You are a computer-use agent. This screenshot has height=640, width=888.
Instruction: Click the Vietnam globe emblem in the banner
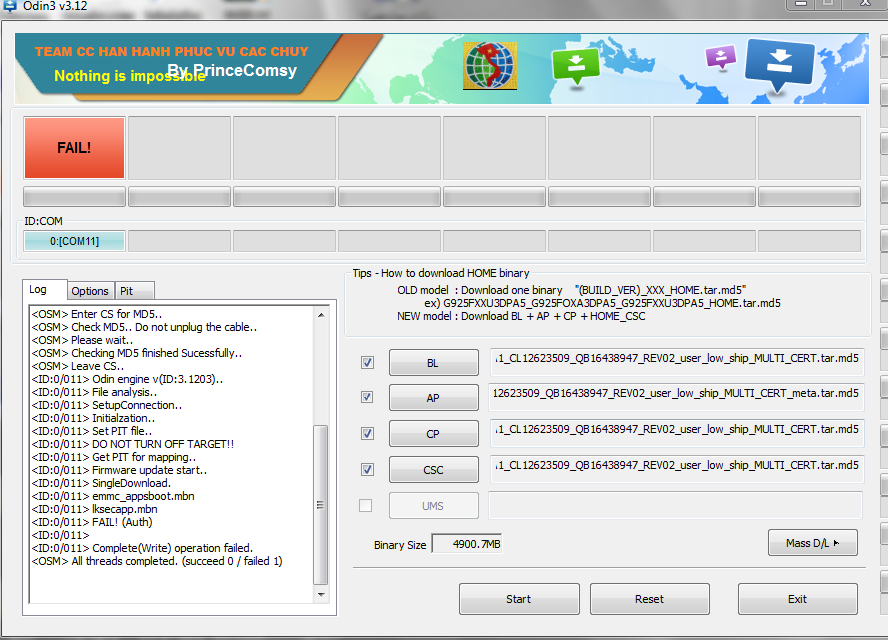pyautogui.click(x=490, y=66)
